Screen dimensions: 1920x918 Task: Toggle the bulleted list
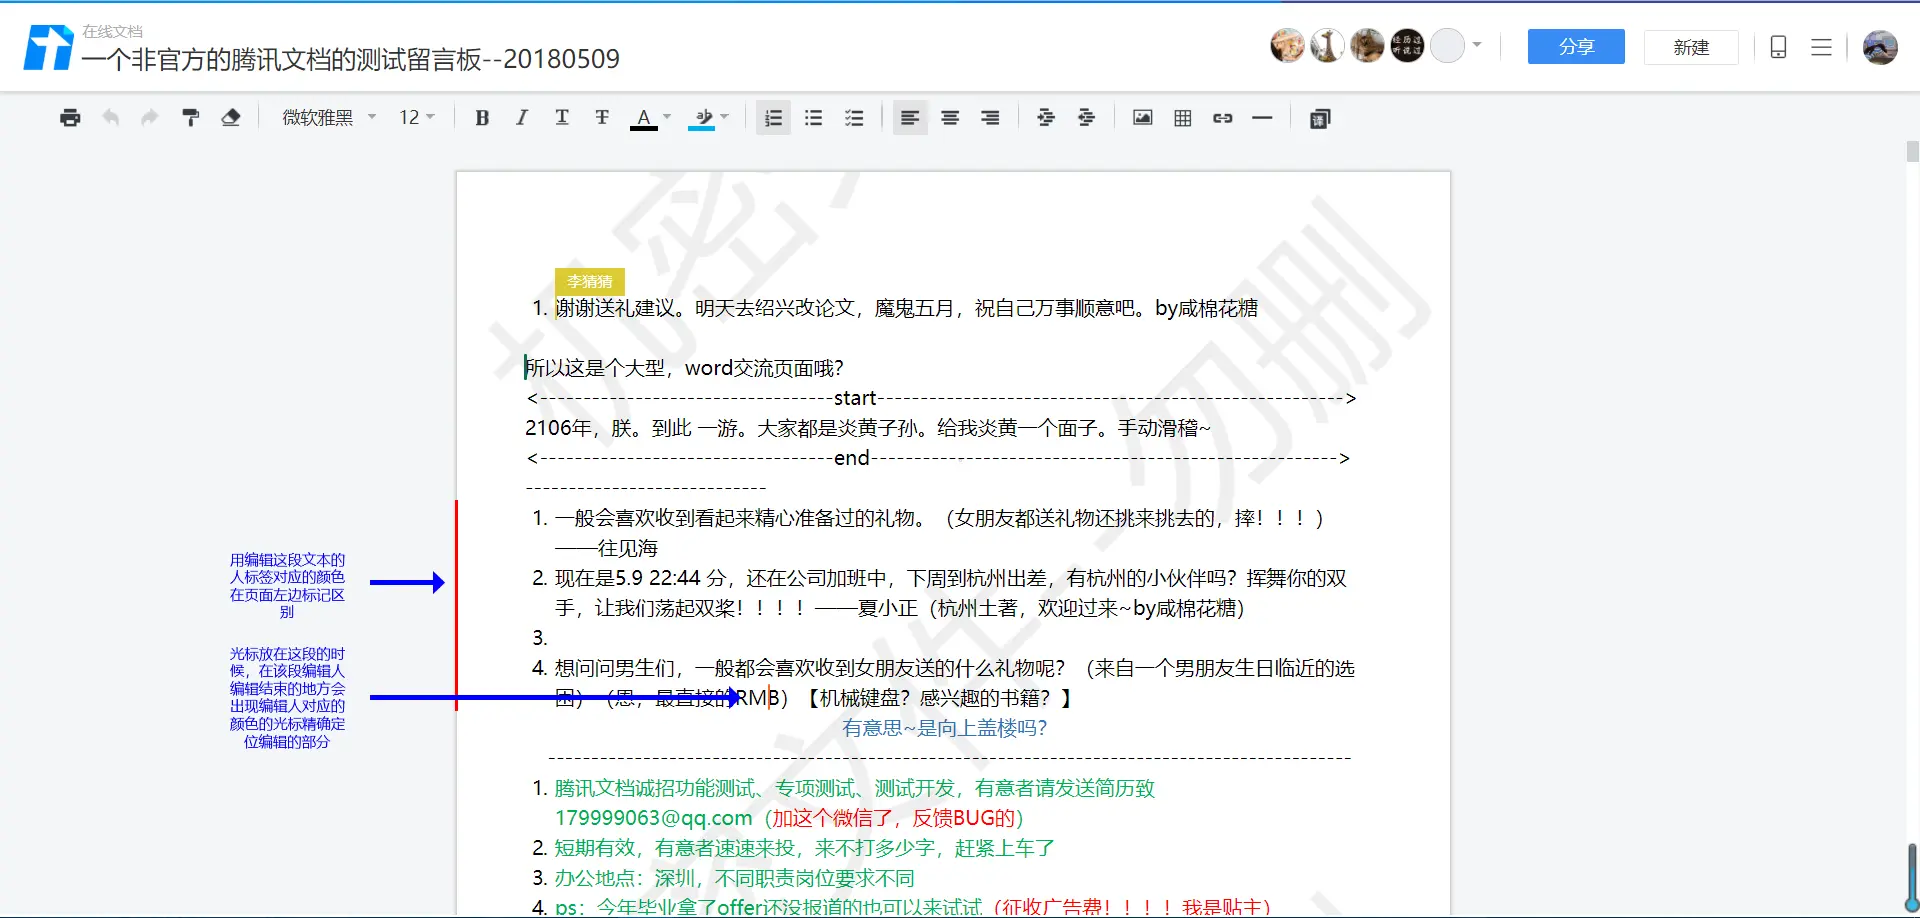[x=814, y=118]
